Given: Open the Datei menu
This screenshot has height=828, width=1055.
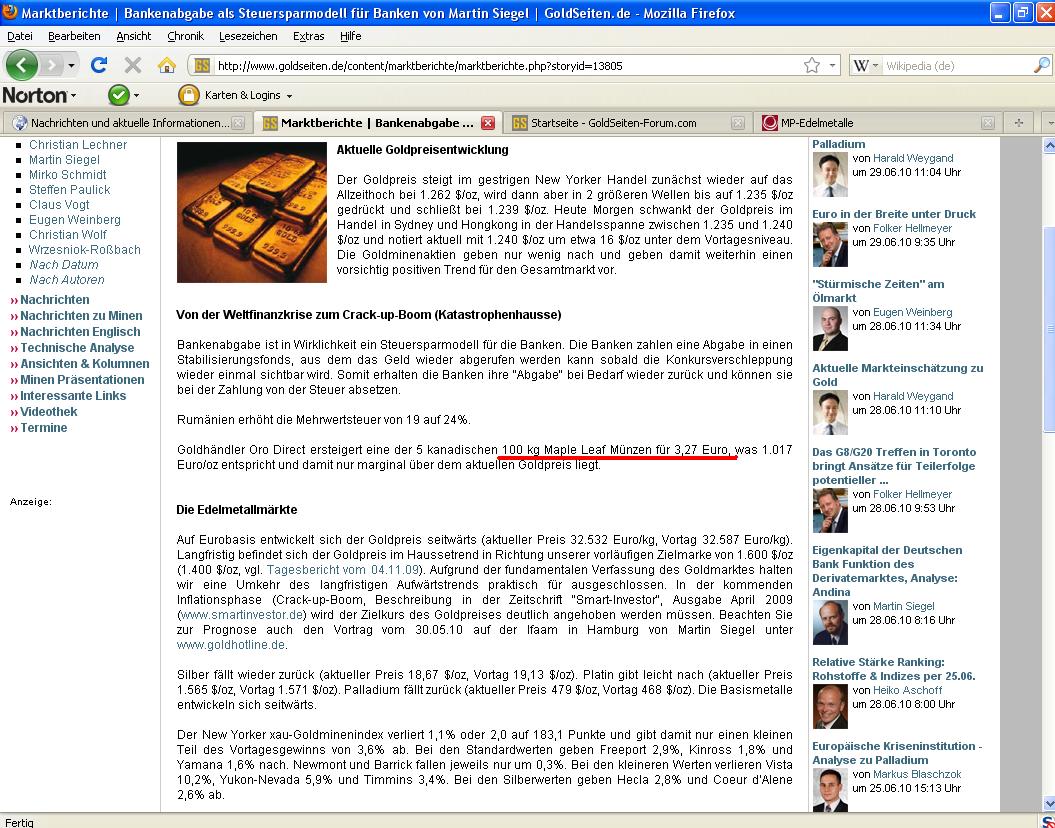Looking at the screenshot, I should (x=20, y=36).
